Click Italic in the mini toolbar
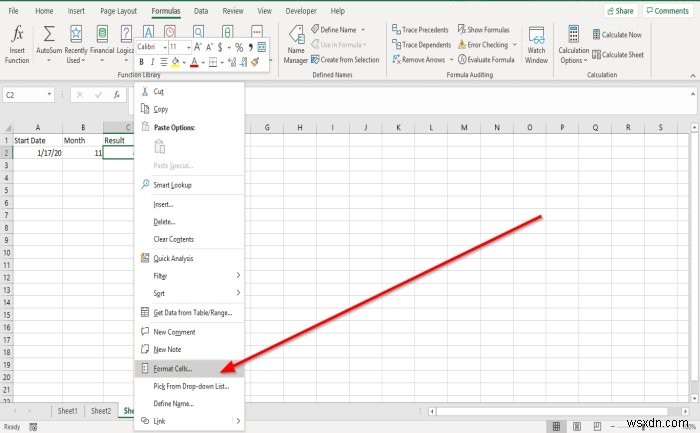 point(152,62)
